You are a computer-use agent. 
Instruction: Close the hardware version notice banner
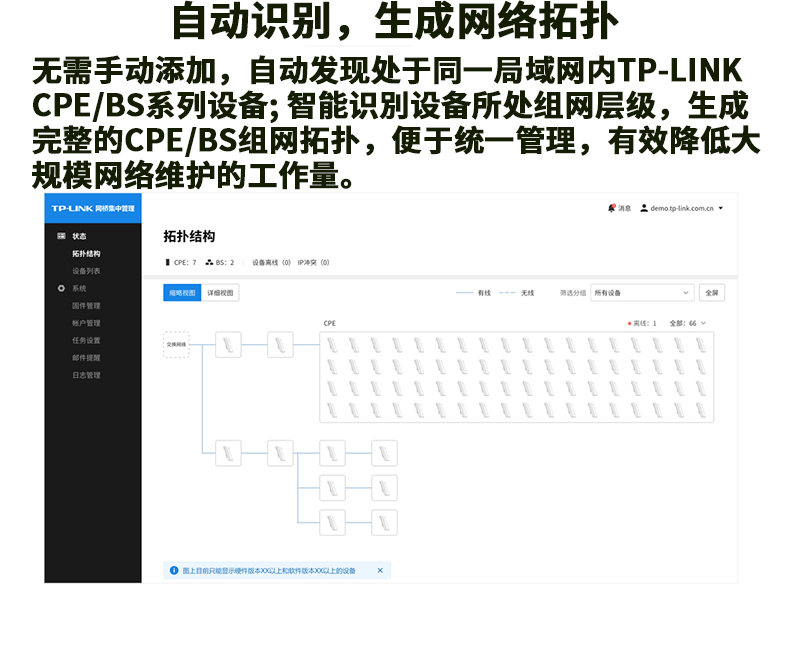[380, 570]
